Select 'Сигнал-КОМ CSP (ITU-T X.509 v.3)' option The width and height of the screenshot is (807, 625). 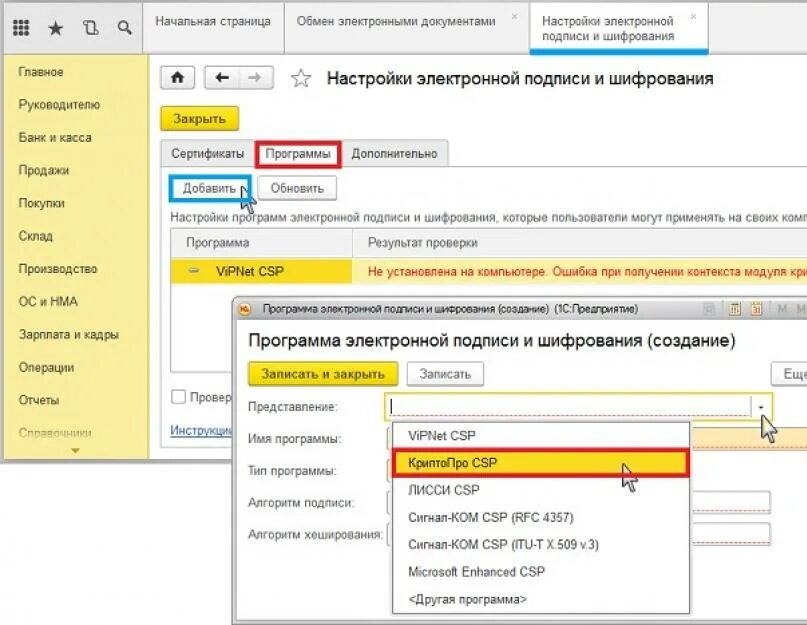[x=540, y=544]
